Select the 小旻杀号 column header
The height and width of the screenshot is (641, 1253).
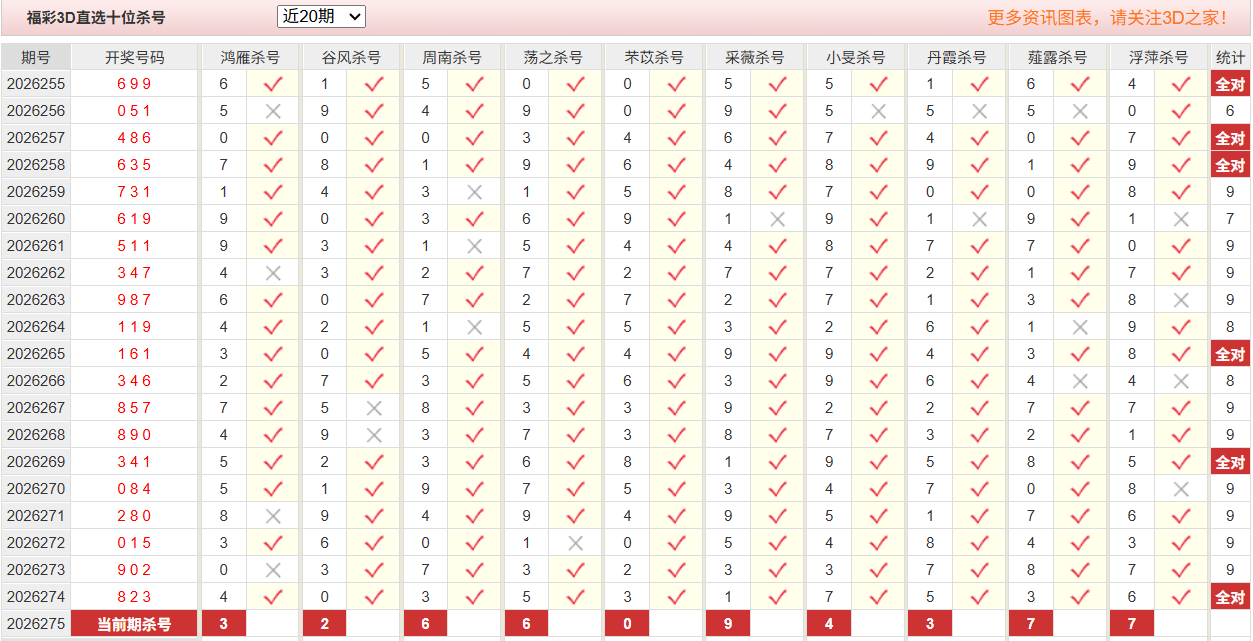tap(856, 57)
